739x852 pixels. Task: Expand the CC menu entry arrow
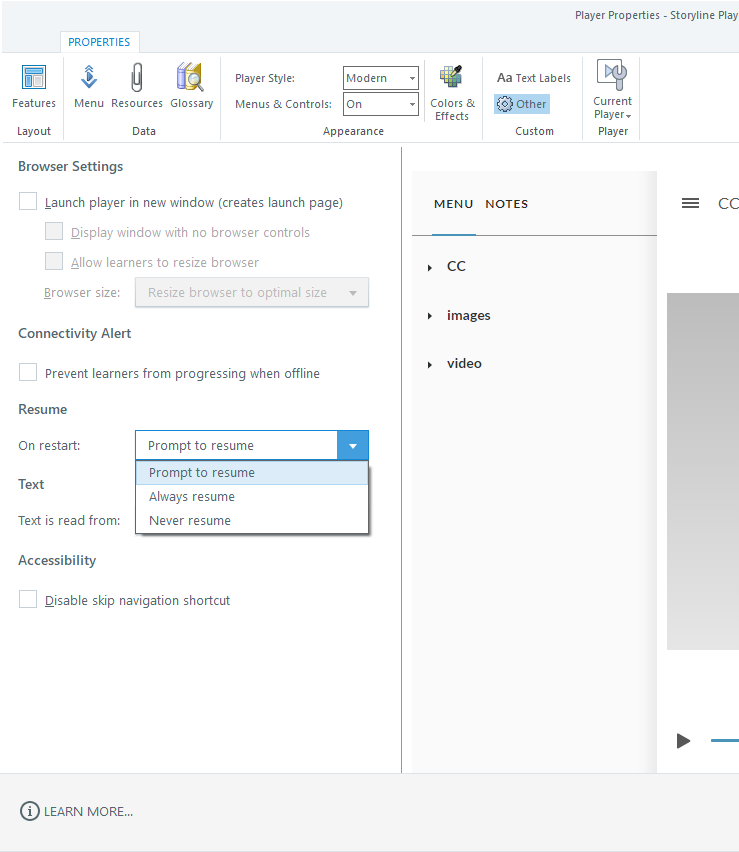pos(430,267)
